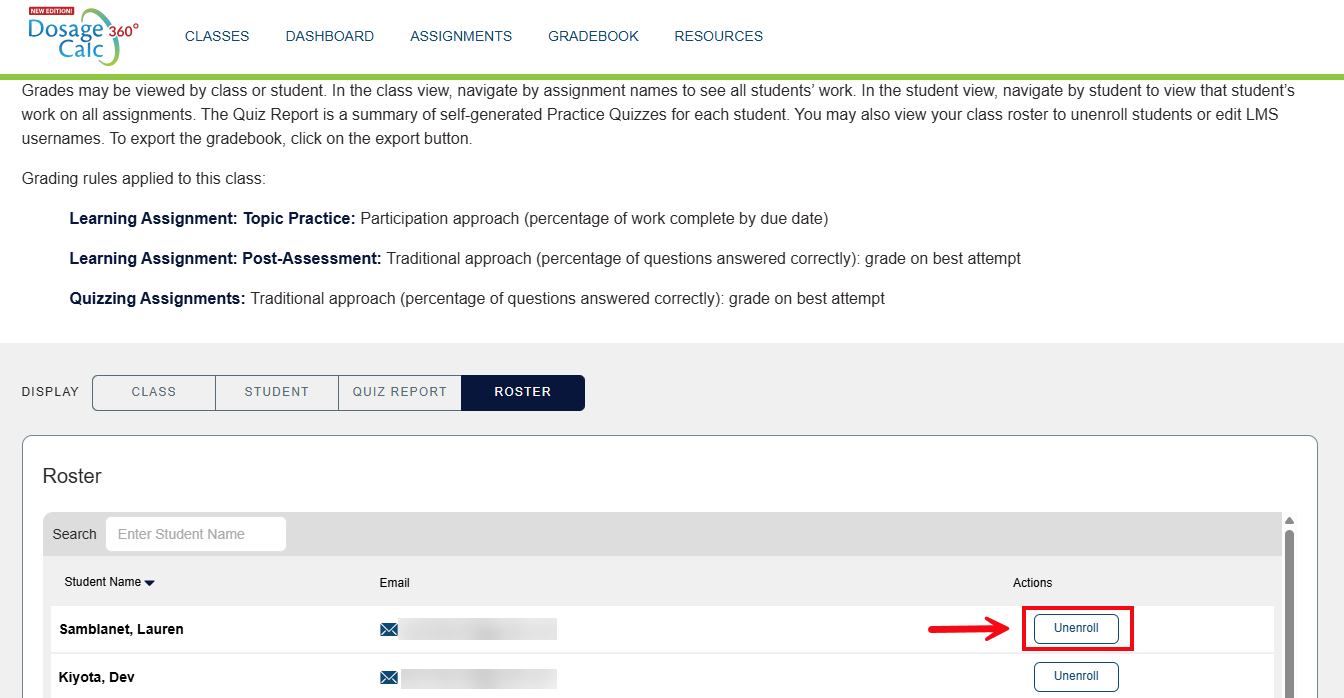This screenshot has width=1344, height=698.
Task: Click the Student Name column header
Action: click(x=103, y=581)
